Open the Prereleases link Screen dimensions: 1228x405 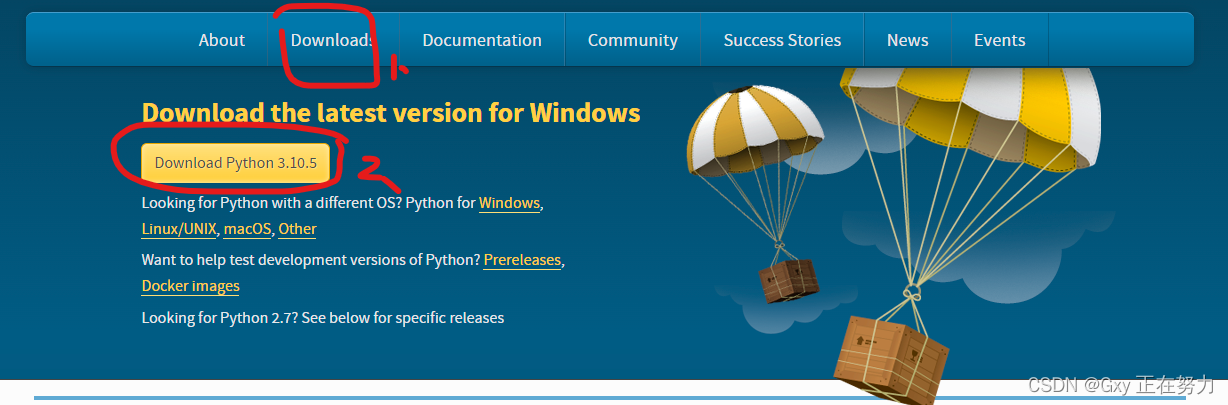point(522,260)
